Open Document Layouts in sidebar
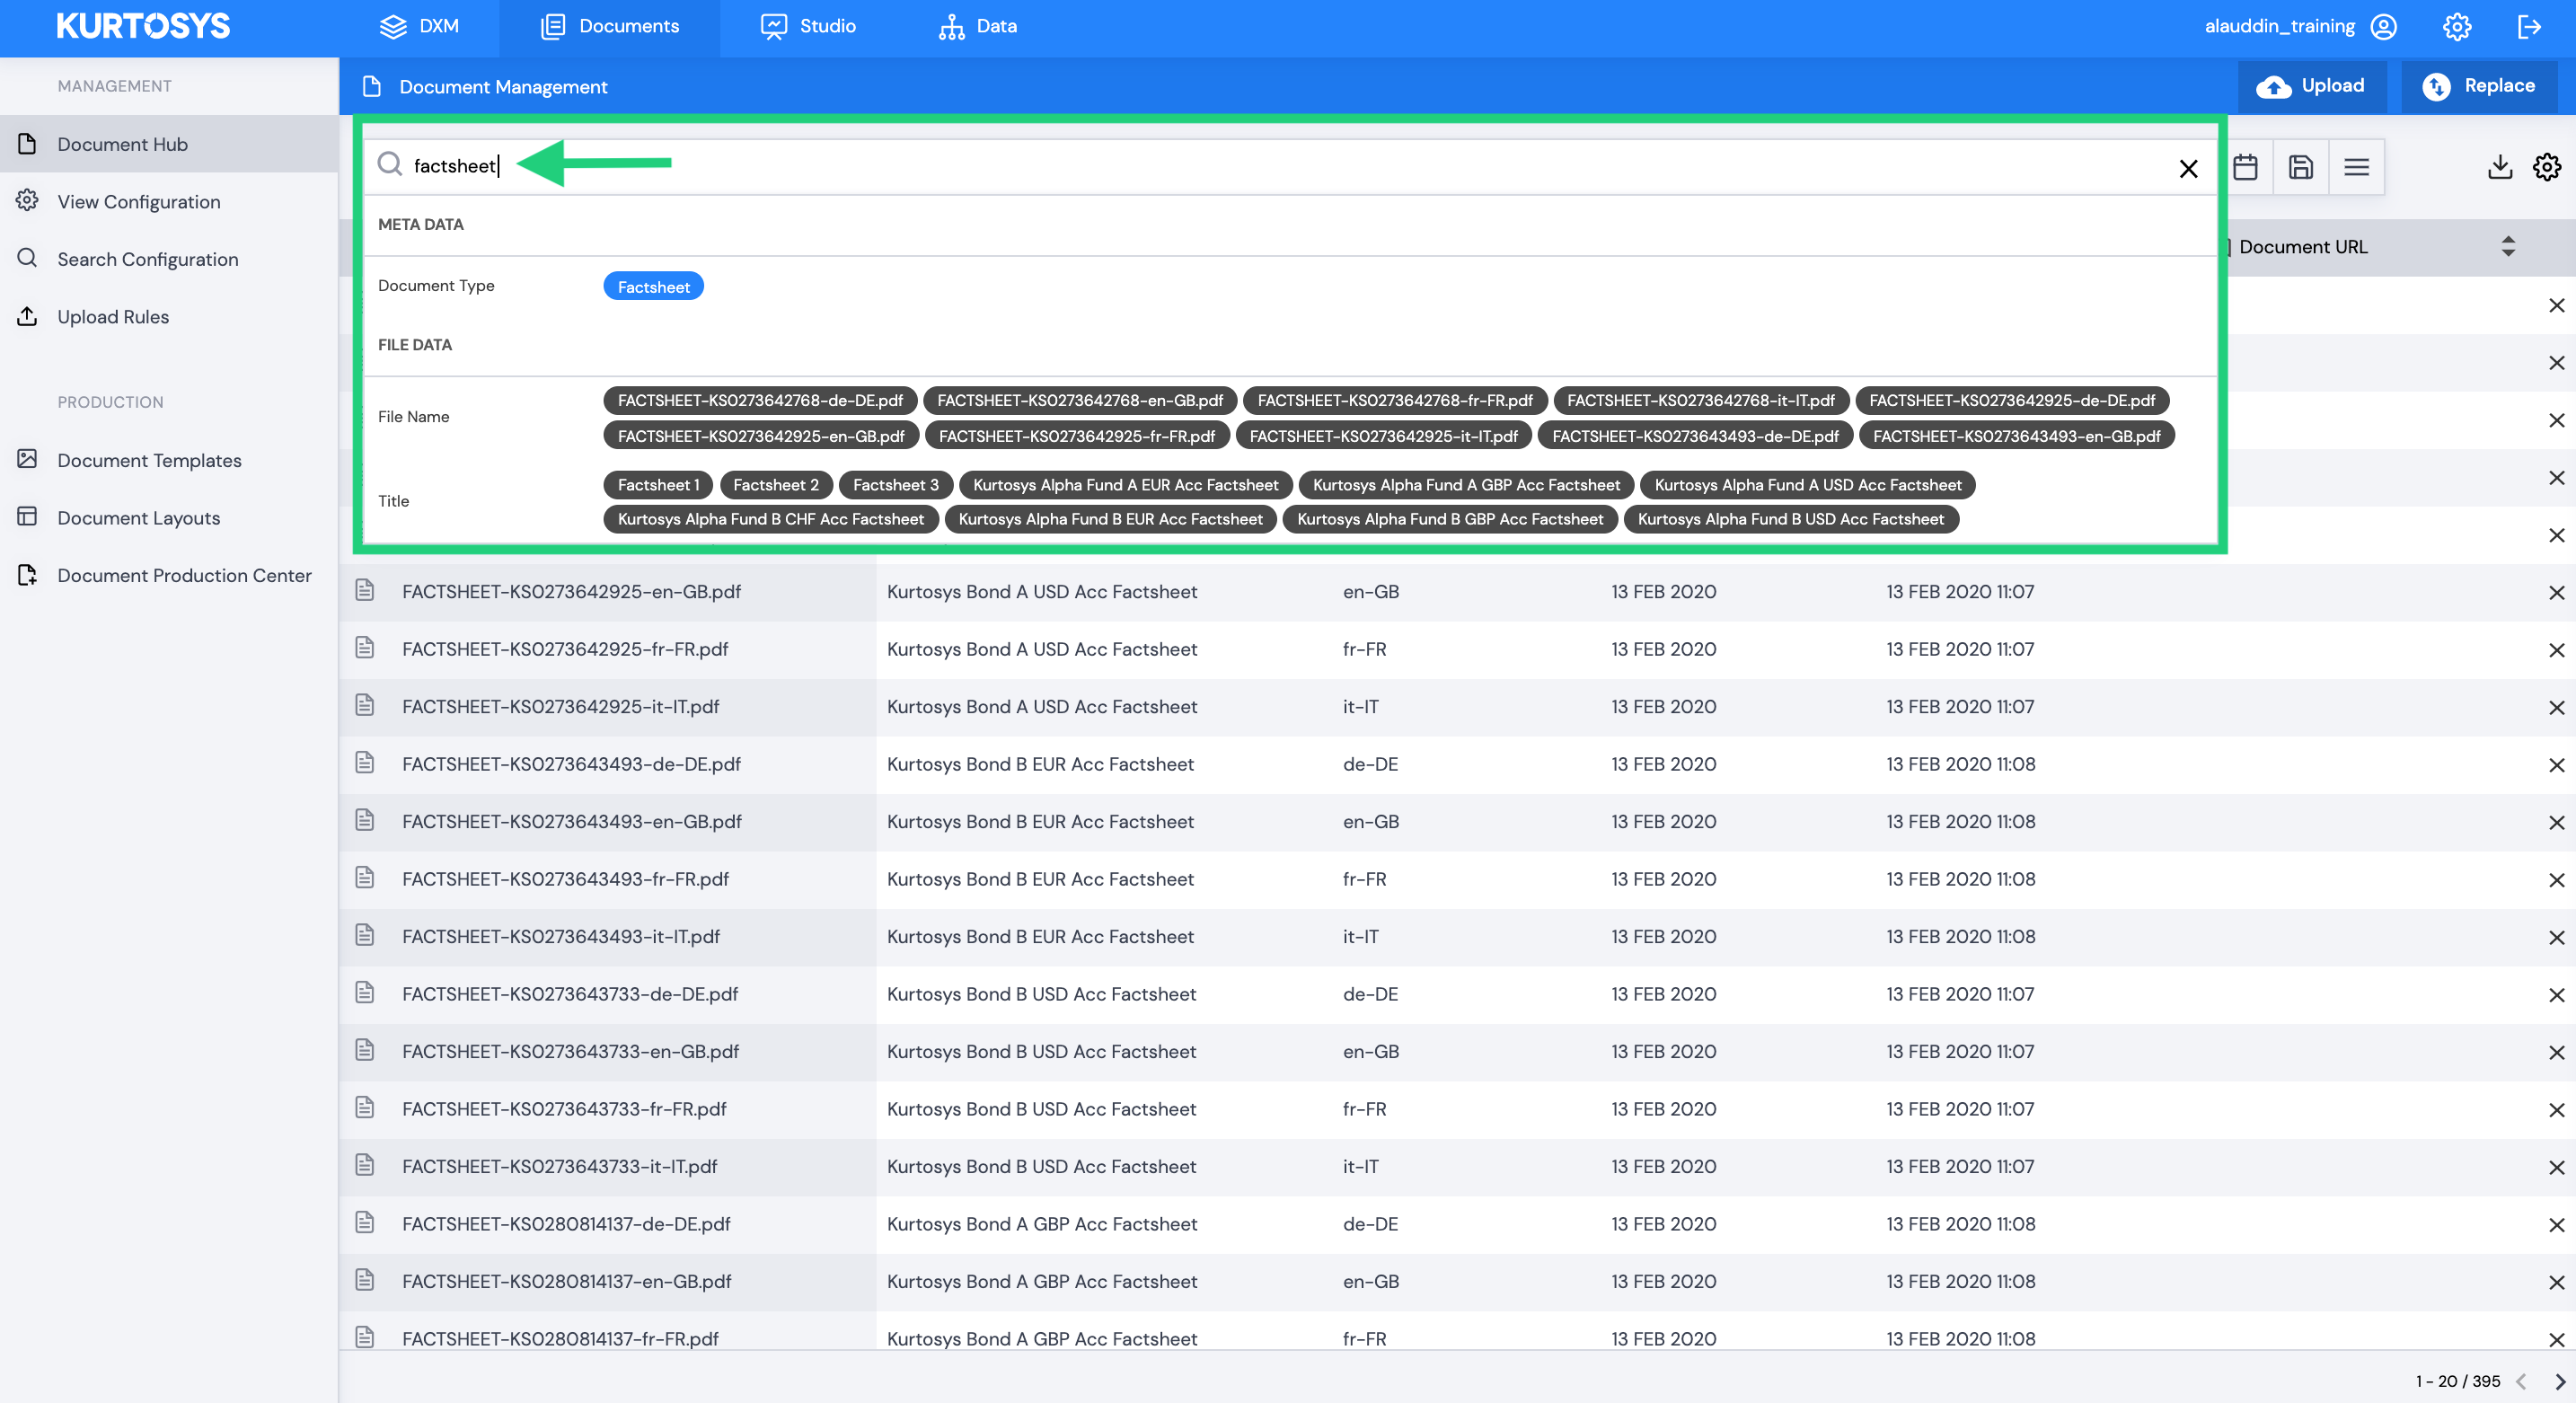 (169, 518)
